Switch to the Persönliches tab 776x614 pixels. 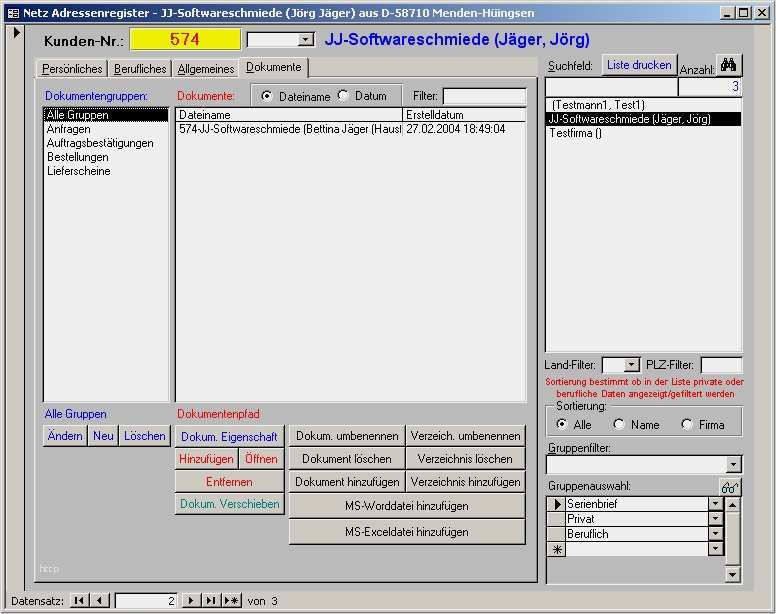point(72,69)
